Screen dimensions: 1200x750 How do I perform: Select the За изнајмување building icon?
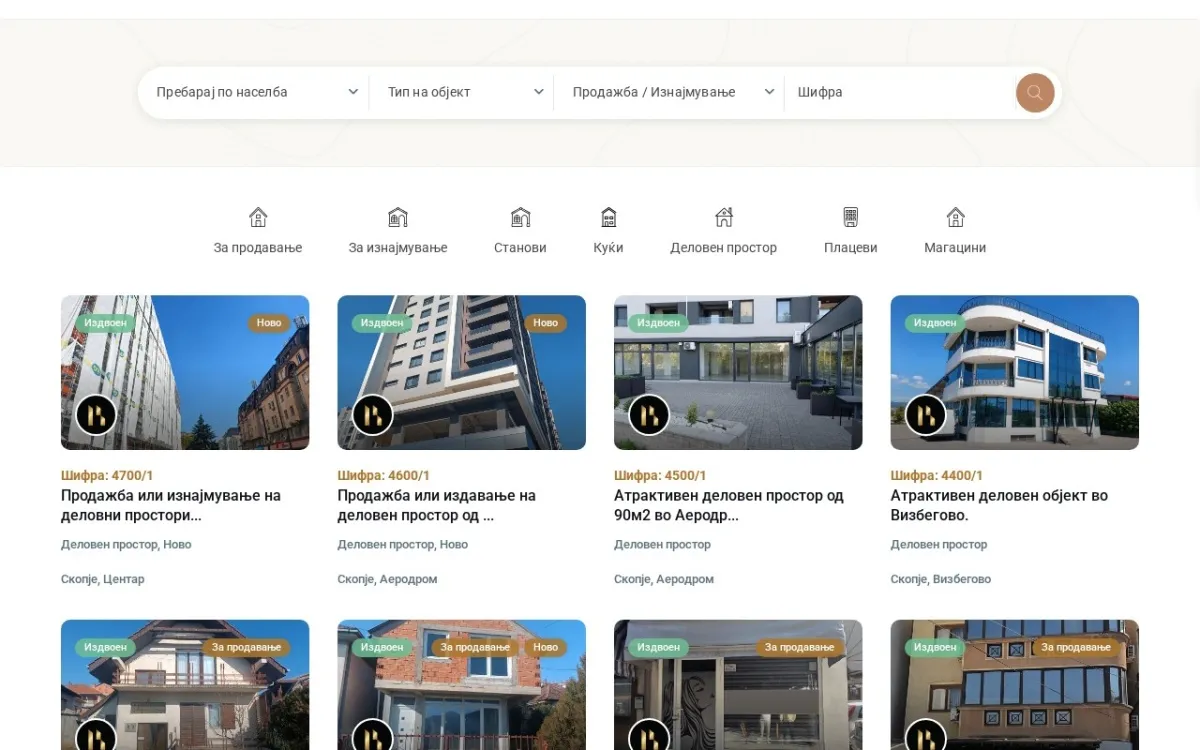click(x=398, y=217)
